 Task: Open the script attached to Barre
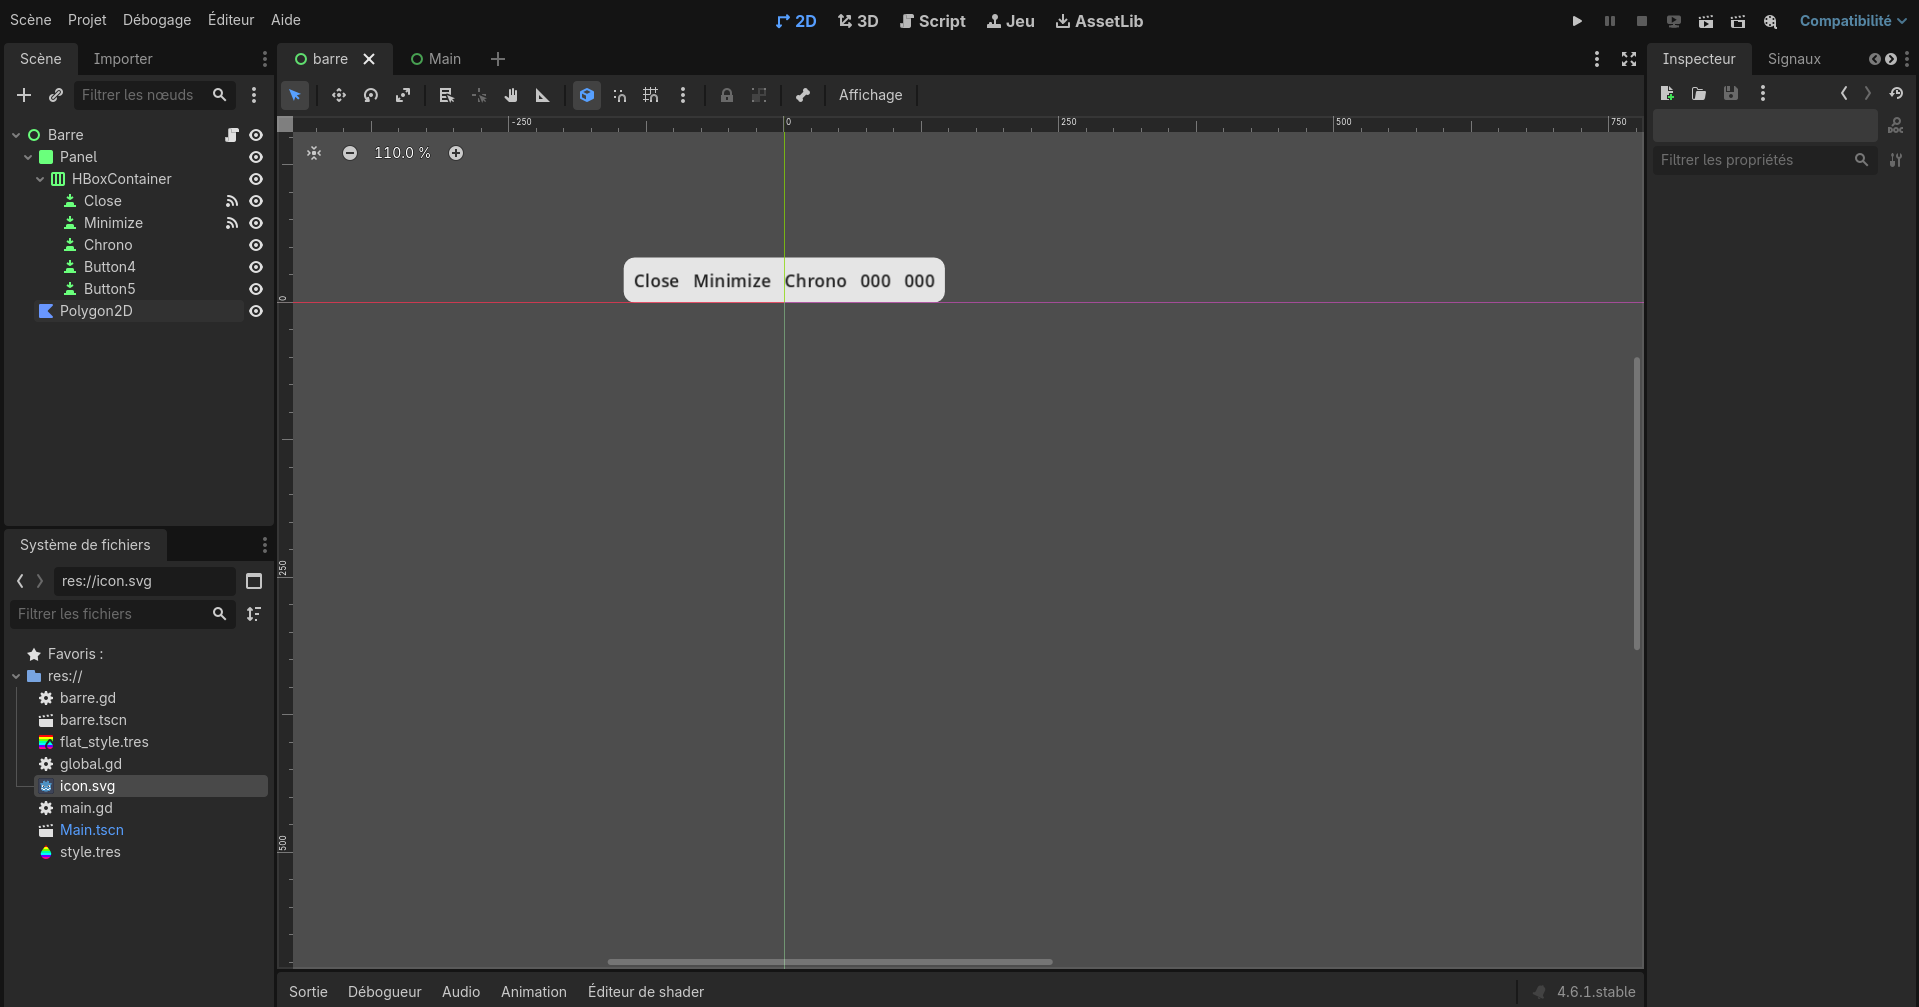(x=232, y=135)
